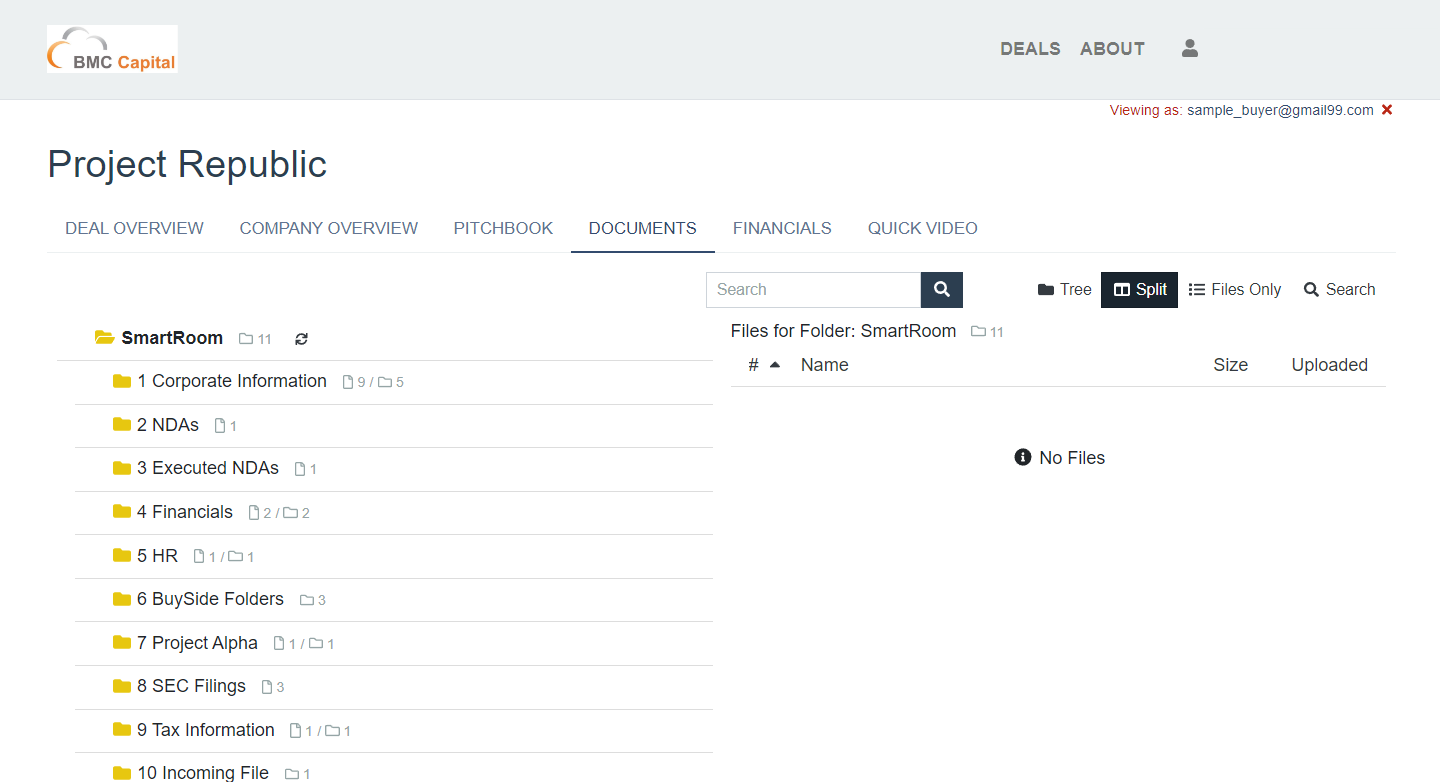Screen dimensions: 1440x782
Task: Click the SmartRoom open folder icon
Action: [104, 338]
